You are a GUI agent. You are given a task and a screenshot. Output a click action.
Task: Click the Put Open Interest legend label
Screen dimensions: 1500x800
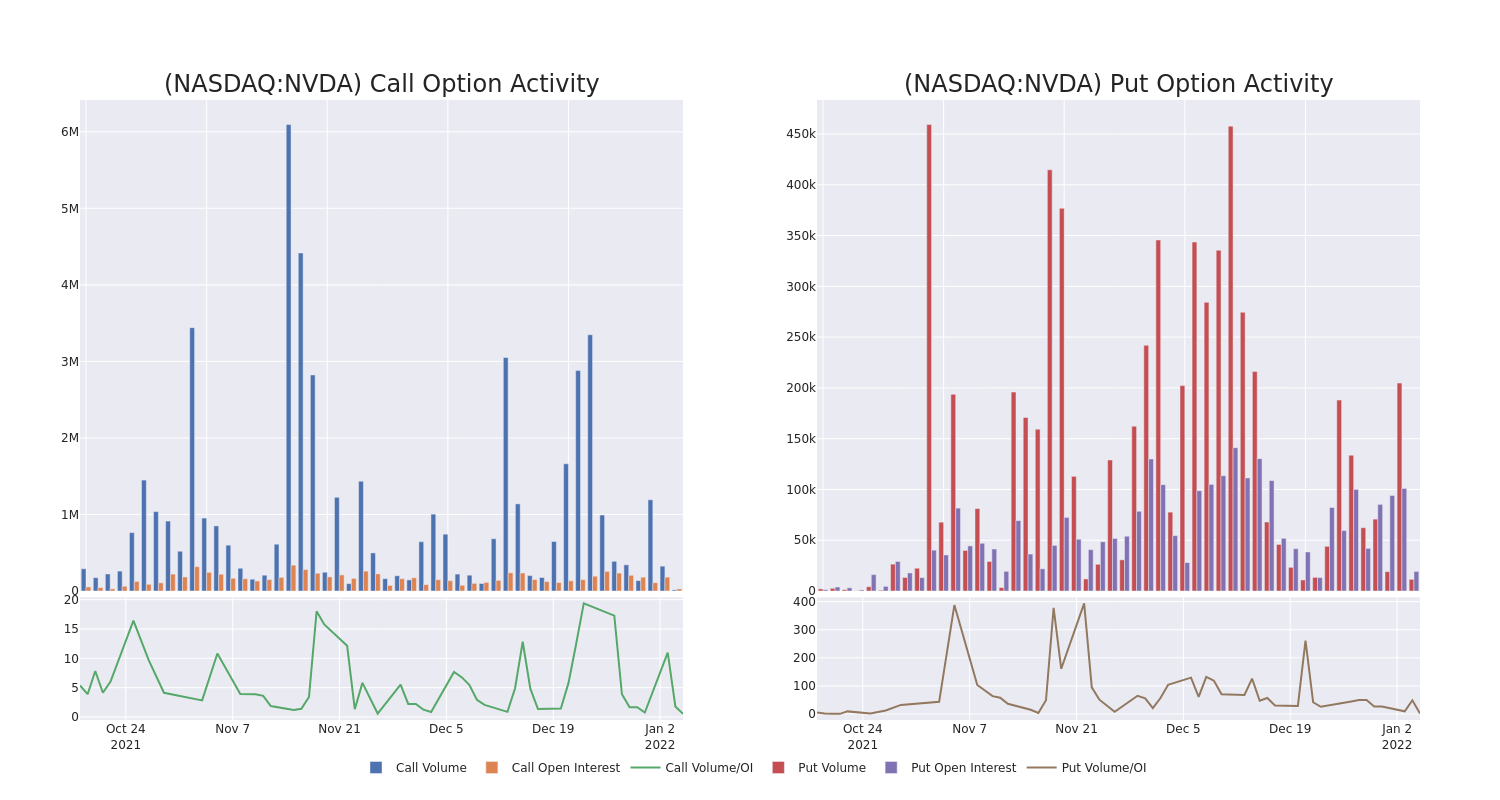pyautogui.click(x=963, y=768)
